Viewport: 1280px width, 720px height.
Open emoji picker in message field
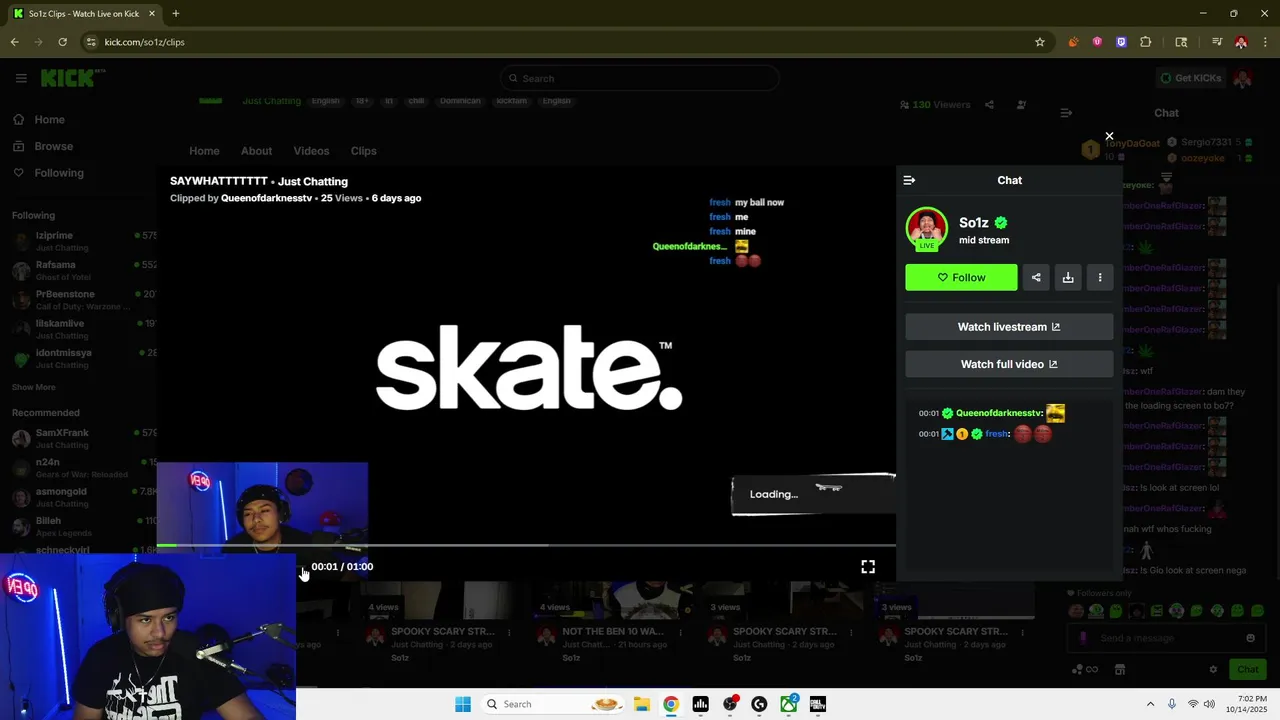coord(1250,638)
